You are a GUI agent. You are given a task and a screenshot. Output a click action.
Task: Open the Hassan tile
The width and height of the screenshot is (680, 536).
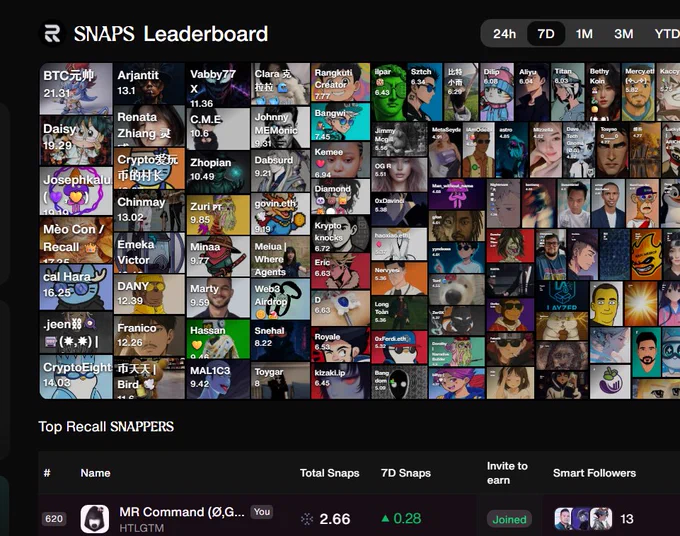tap(218, 339)
